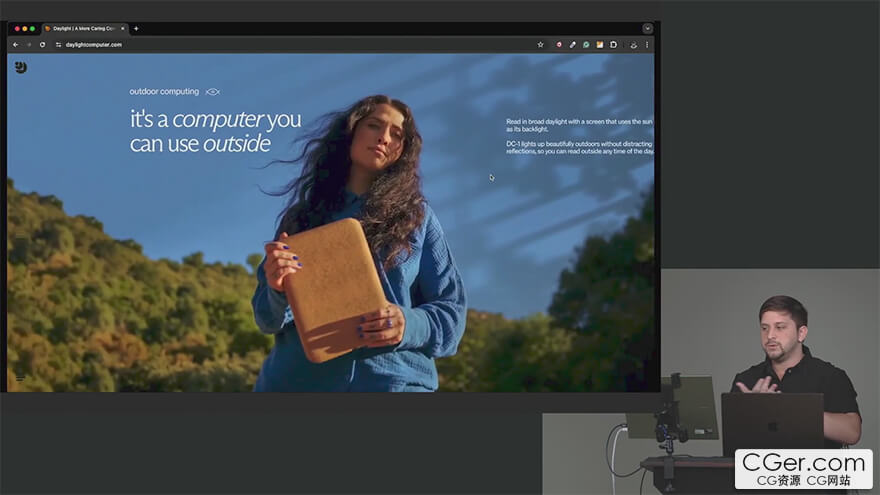
Task: Click the outdoor computing label
Action: pyautogui.click(x=164, y=92)
